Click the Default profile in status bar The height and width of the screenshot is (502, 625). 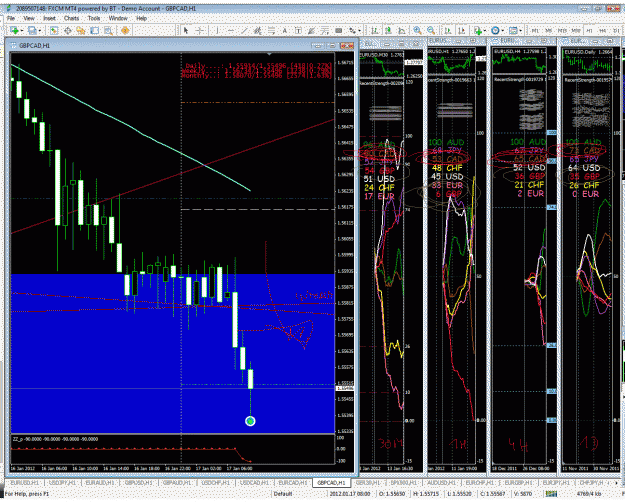click(x=283, y=494)
